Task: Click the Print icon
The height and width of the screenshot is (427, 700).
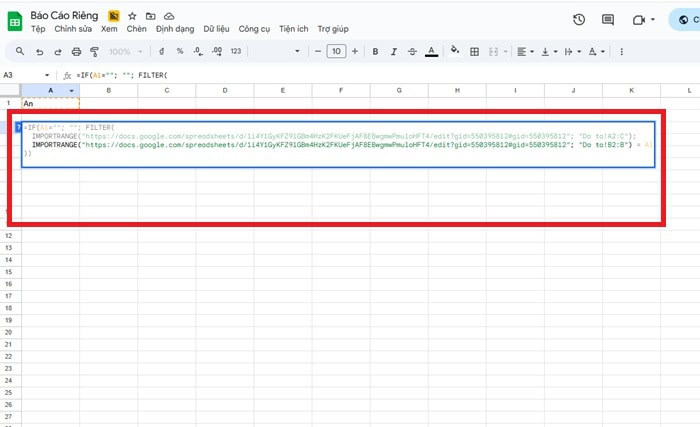Action: [76, 51]
